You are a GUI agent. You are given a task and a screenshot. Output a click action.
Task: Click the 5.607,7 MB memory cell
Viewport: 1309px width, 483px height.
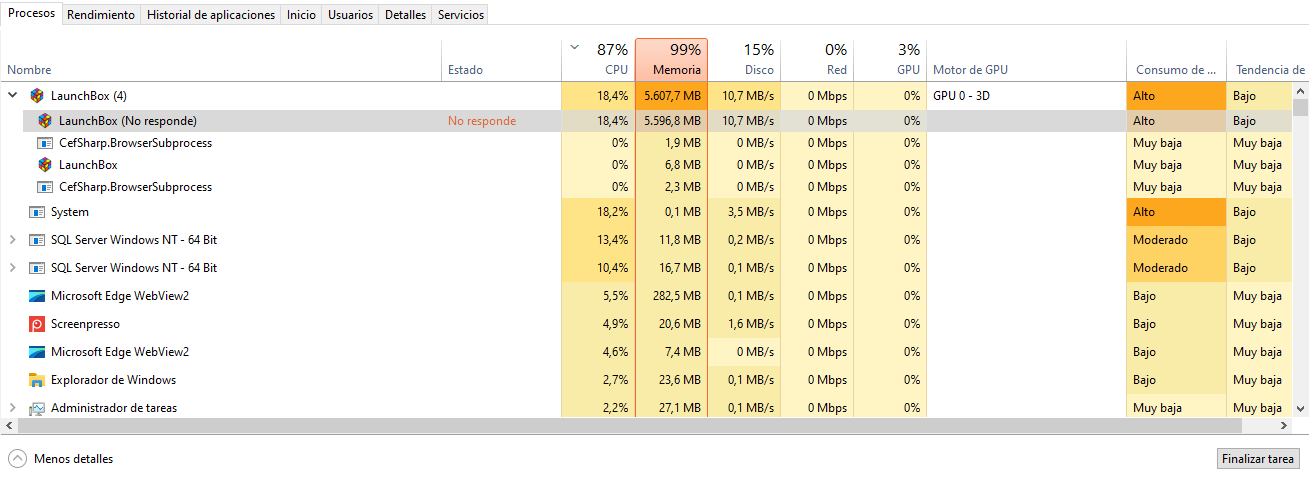(x=671, y=96)
